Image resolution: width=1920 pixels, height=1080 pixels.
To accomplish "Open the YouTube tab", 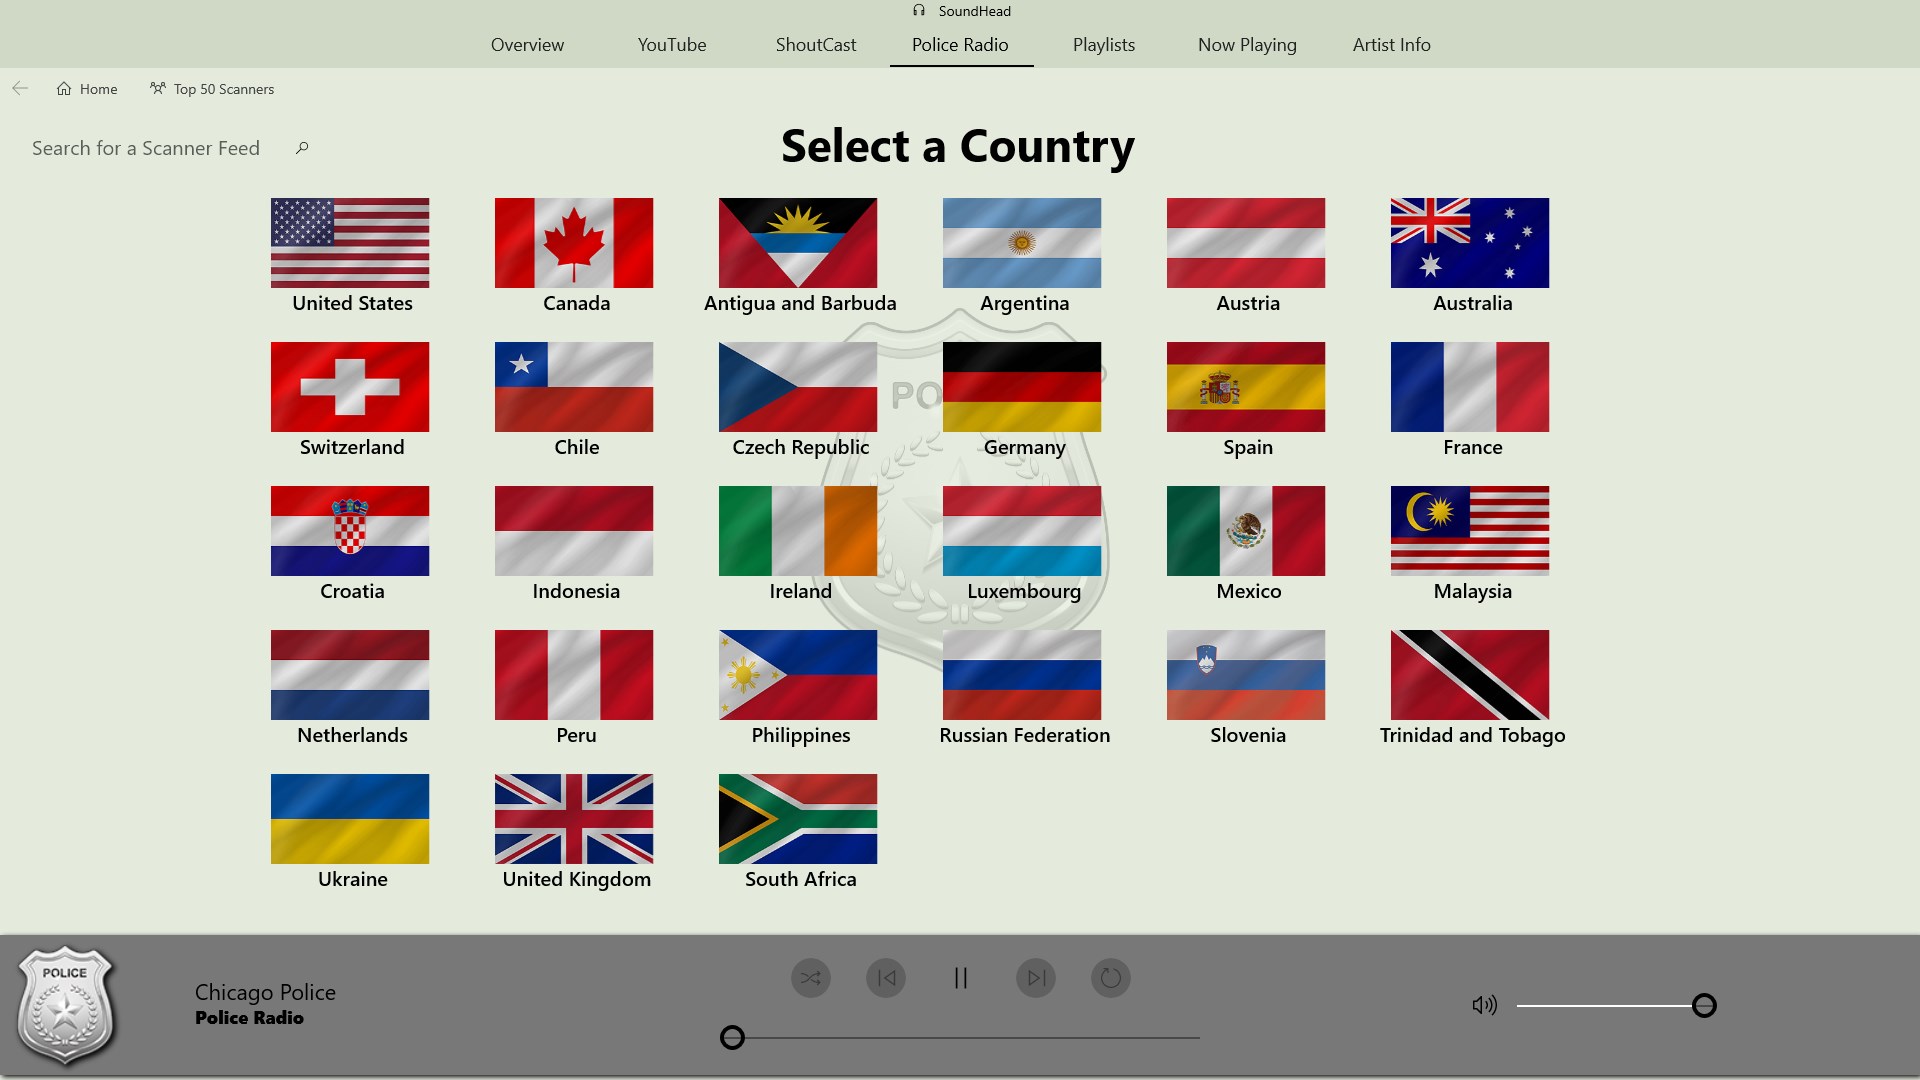I will coord(672,45).
